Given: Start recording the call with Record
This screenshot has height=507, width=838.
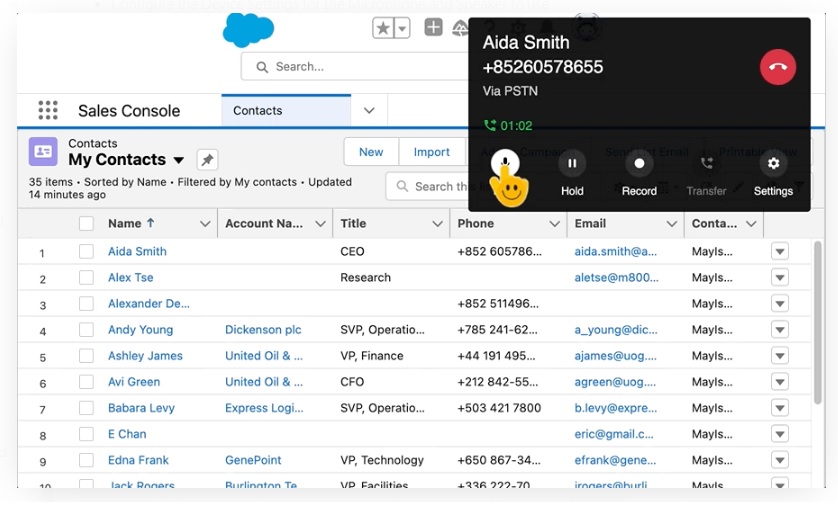Looking at the screenshot, I should 639,163.
